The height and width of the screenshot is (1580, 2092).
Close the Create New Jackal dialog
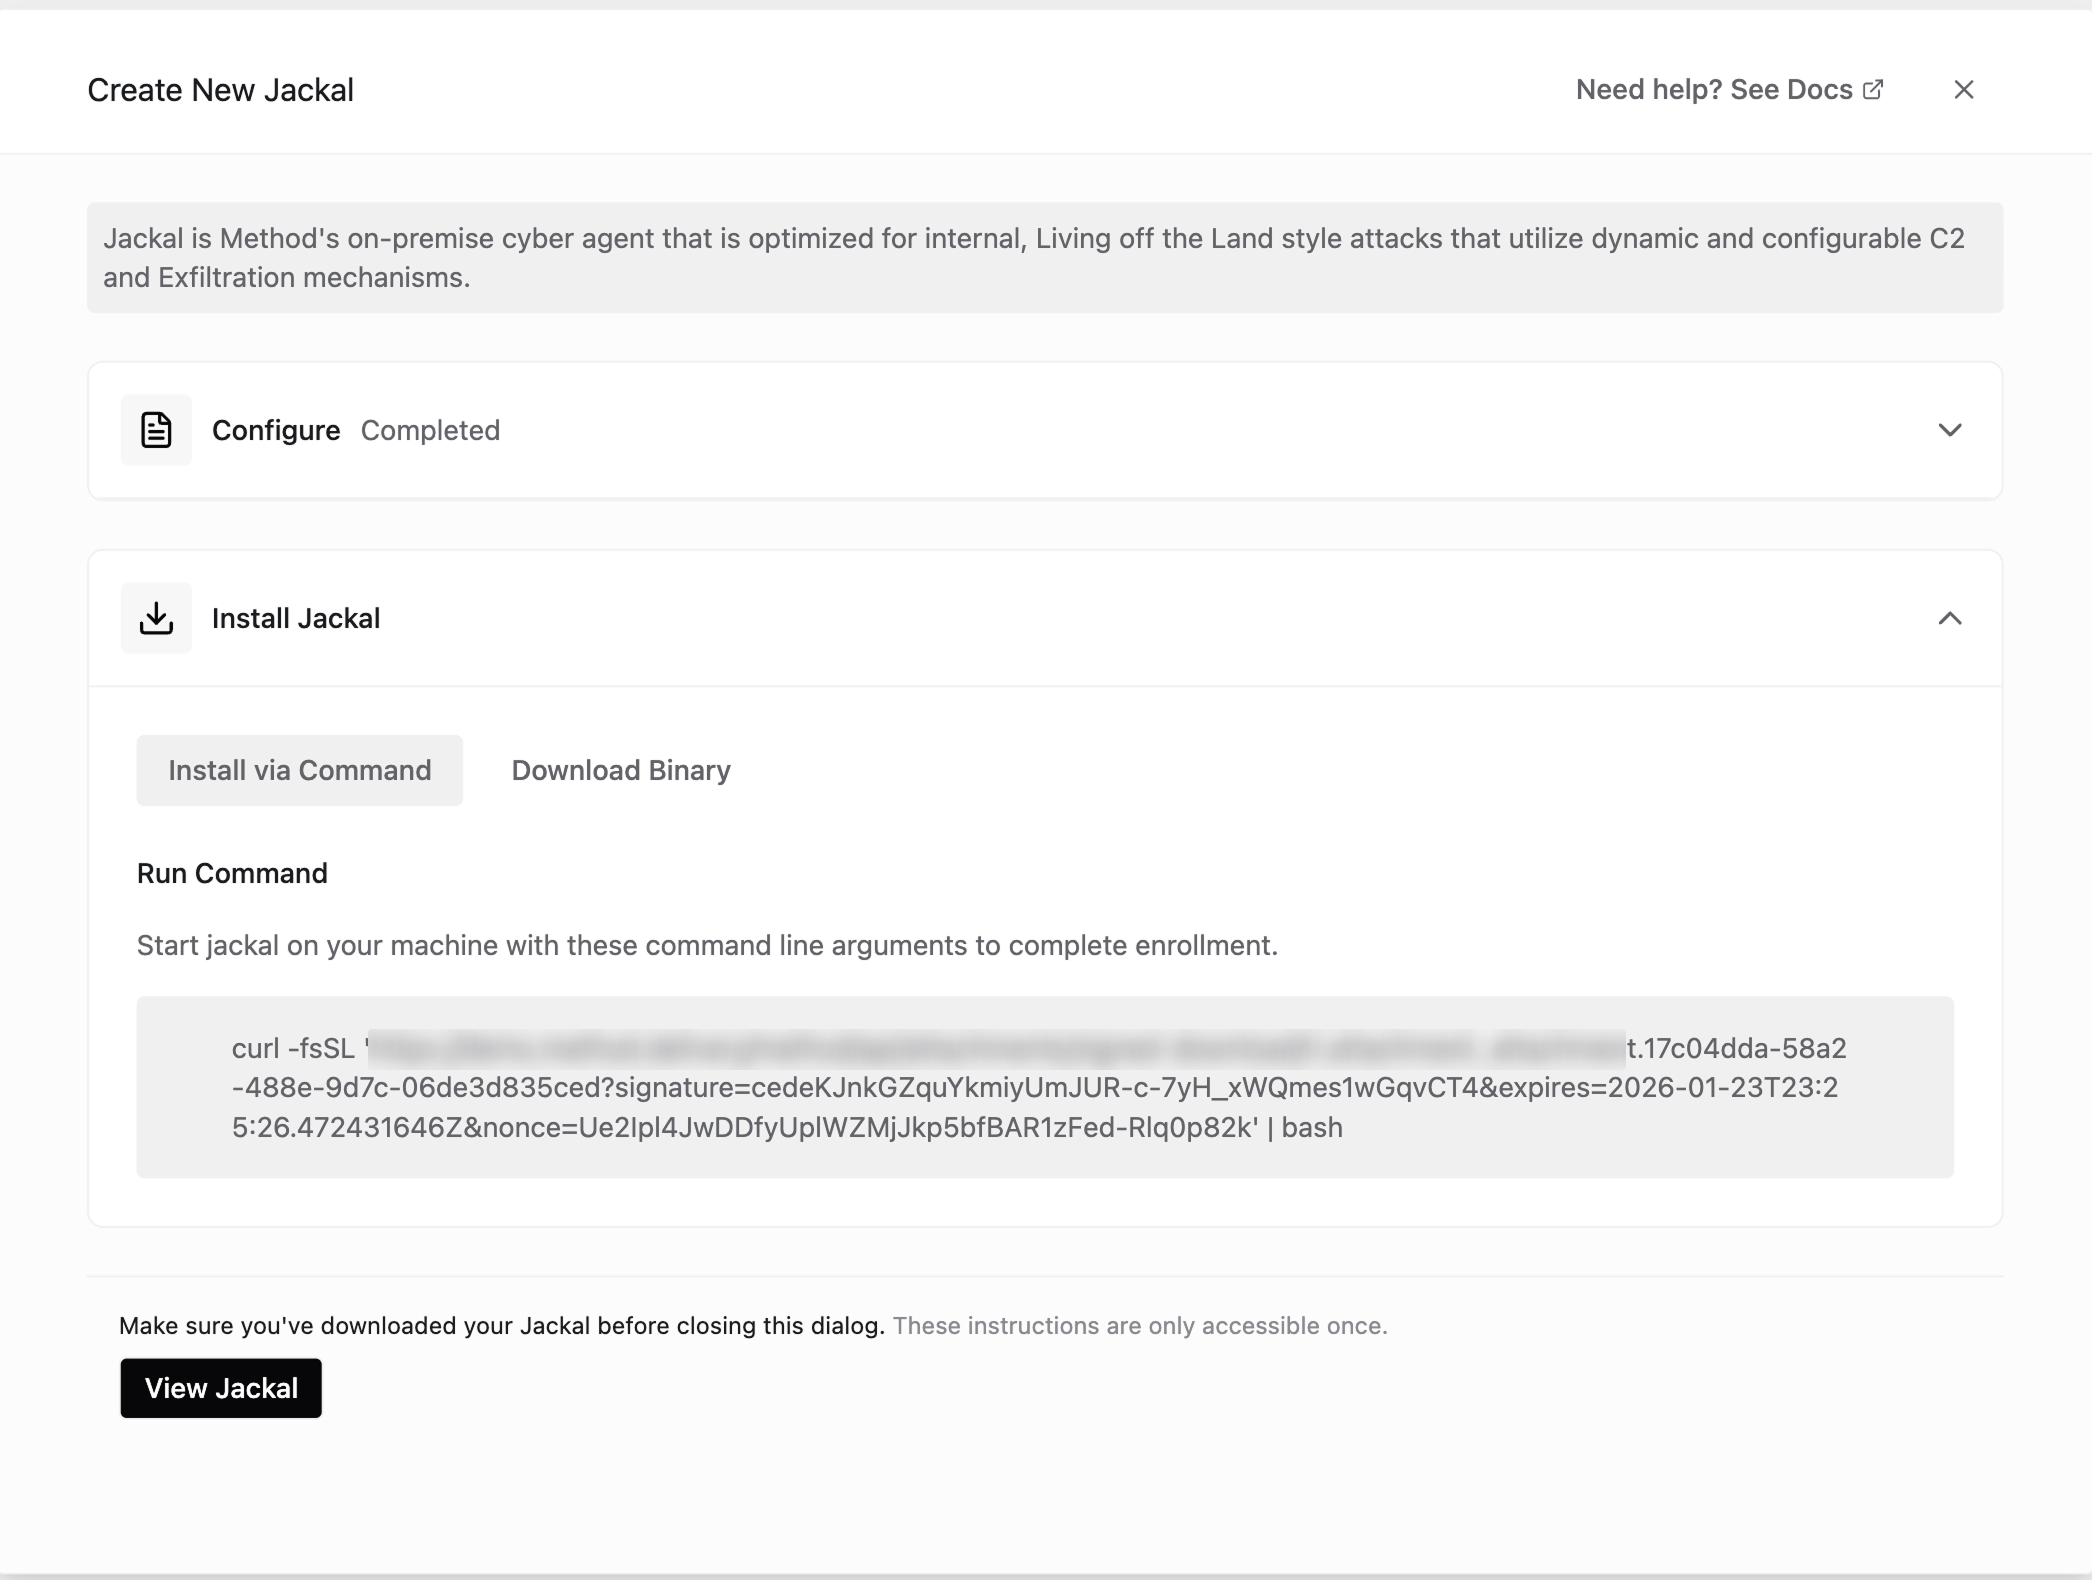tap(1963, 90)
